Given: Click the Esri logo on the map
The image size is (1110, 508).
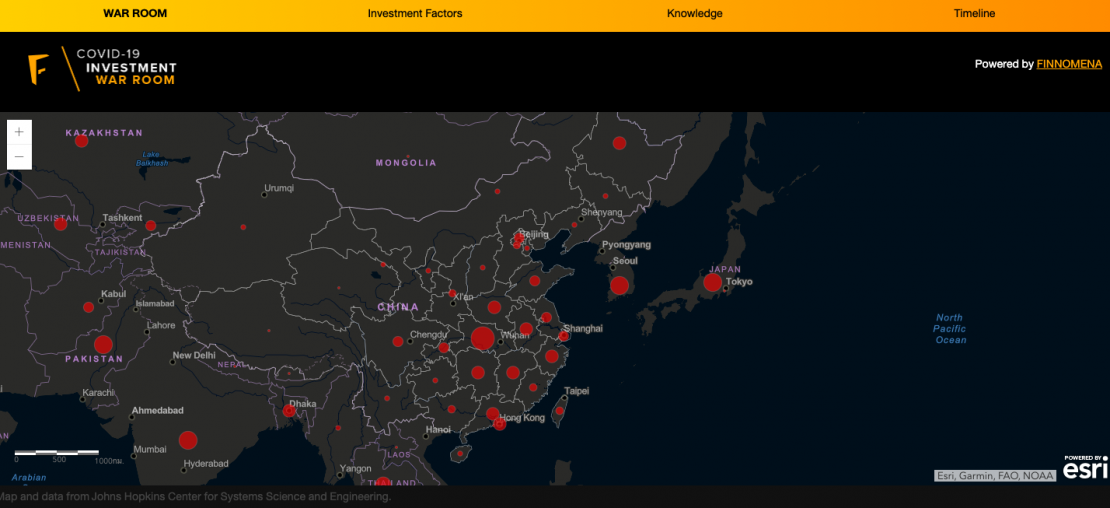Looking at the screenshot, I should (1085, 467).
